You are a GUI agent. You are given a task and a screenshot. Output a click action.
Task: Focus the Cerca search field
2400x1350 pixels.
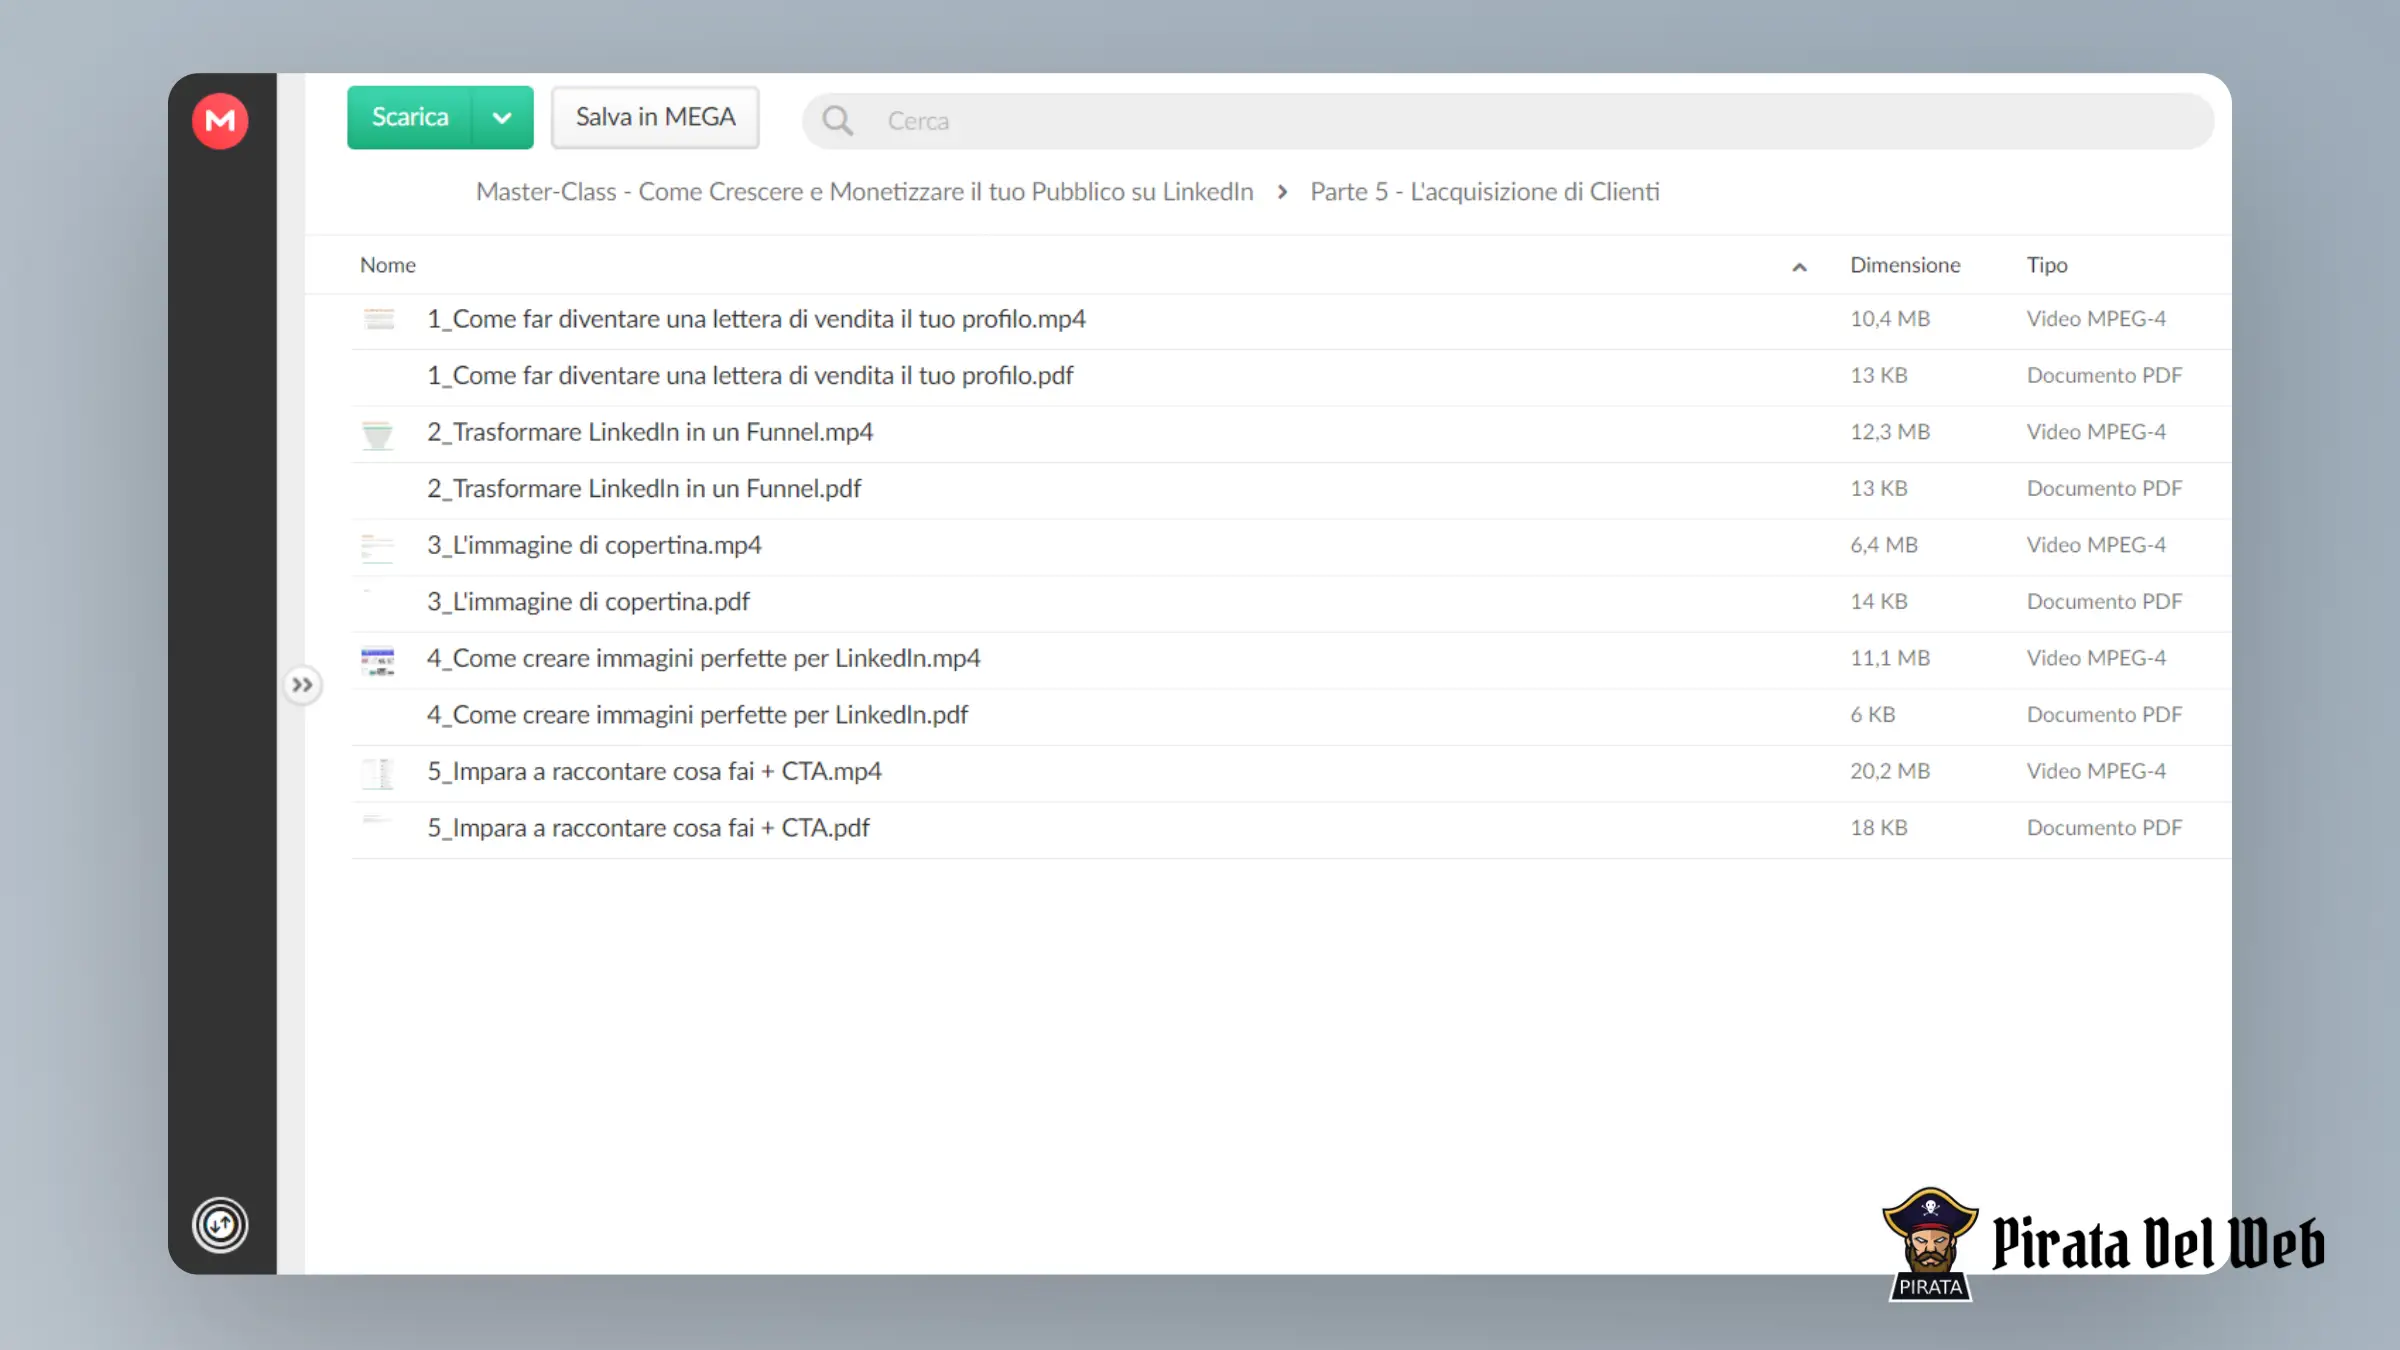1508,121
